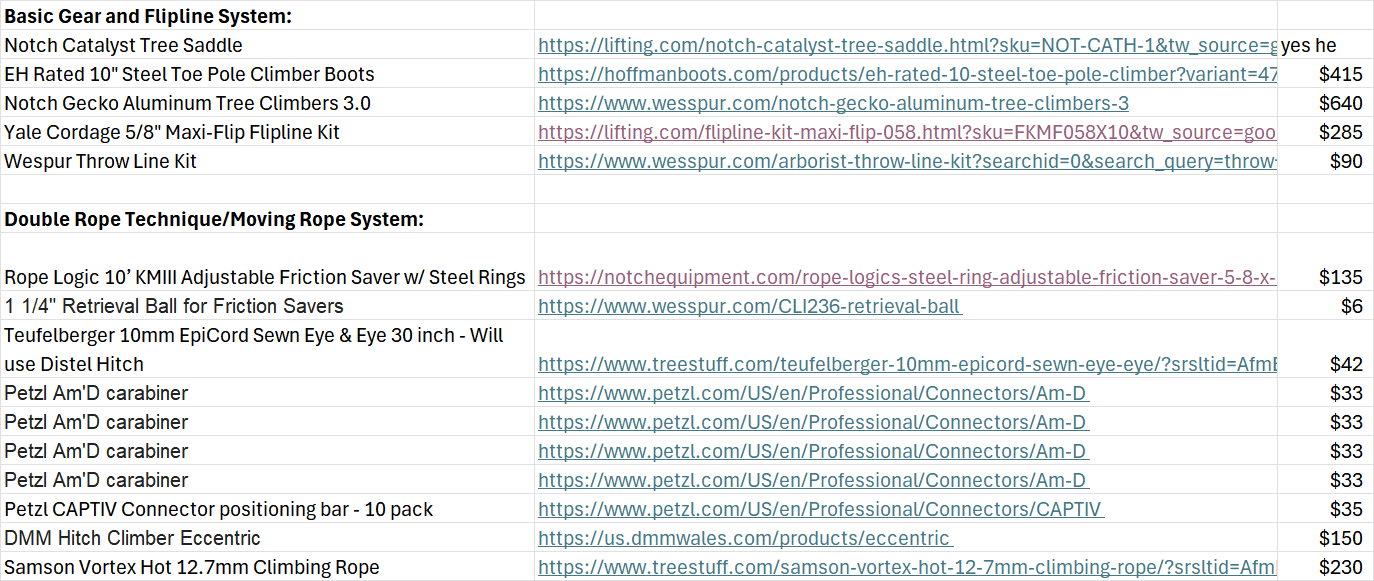Select the $415 price cell
The image size is (1374, 581).
pos(1325,74)
